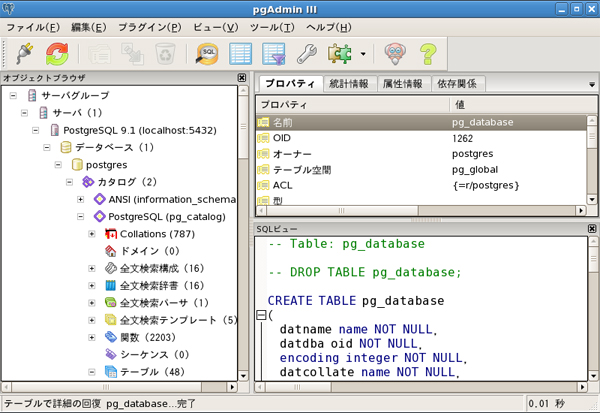Switch to the 統計情報 tab
This screenshot has width=600, height=413.
tap(349, 84)
